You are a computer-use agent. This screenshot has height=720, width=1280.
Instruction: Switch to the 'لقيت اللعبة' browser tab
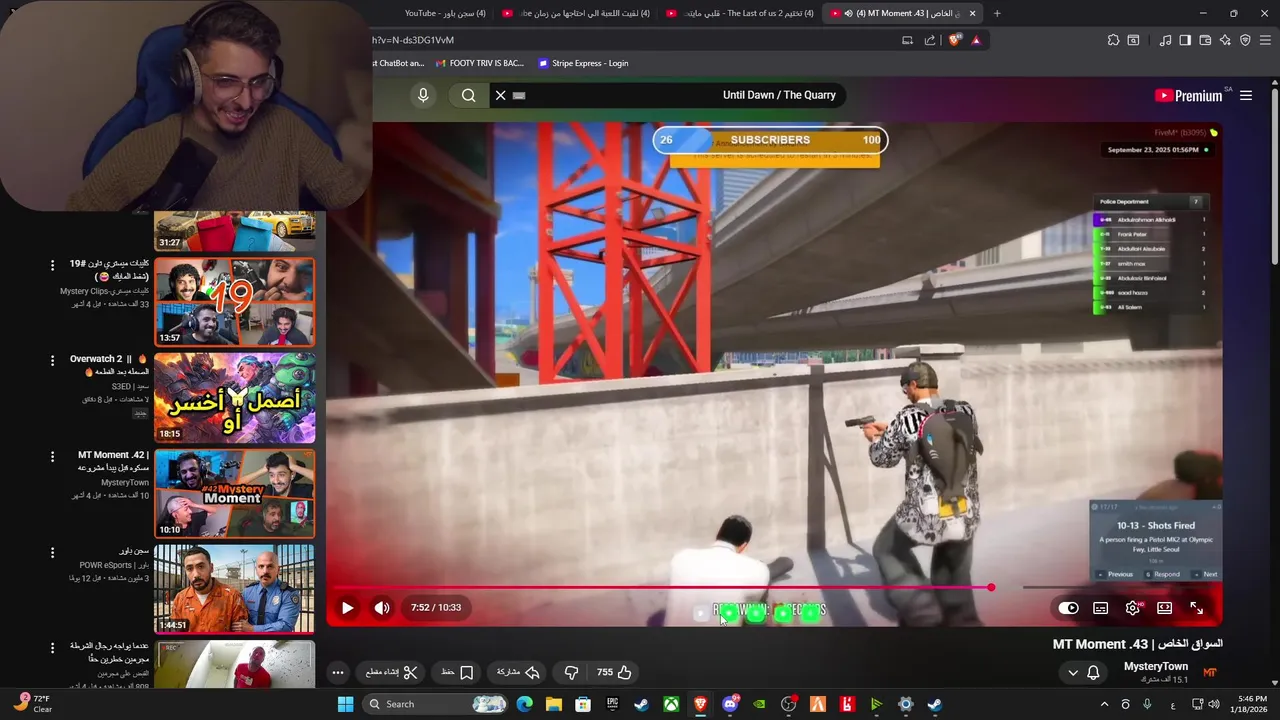pyautogui.click(x=575, y=13)
